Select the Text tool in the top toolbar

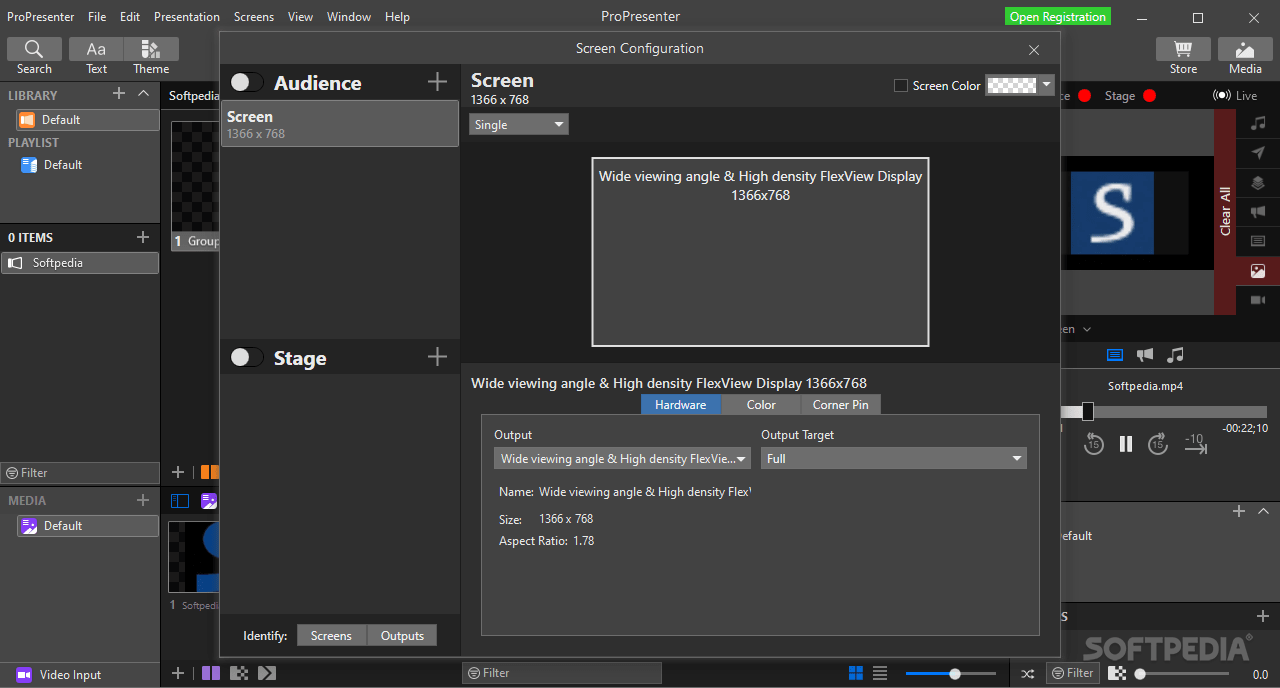(95, 48)
